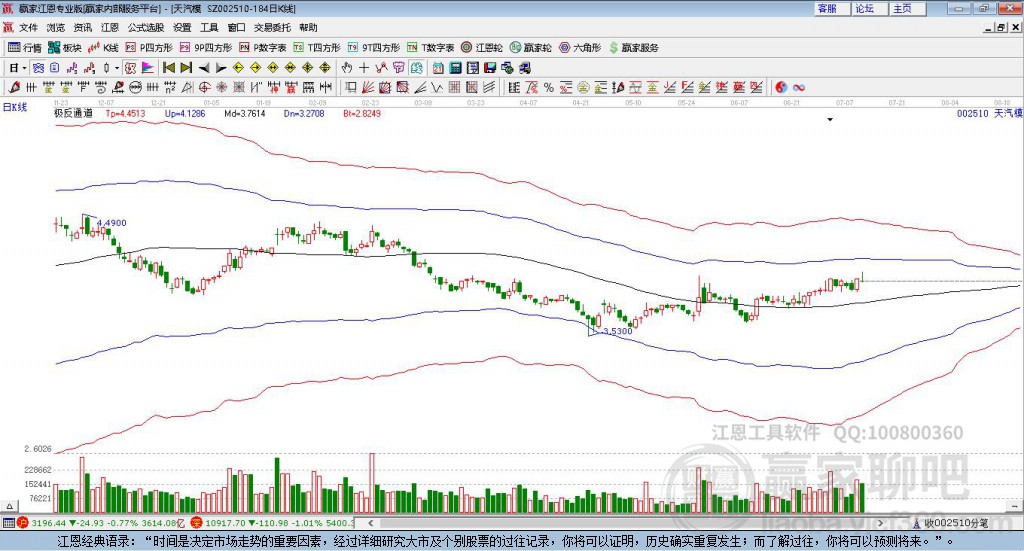Viewport: 1024px width, 551px height.
Task: Toggle the colored flag-triangle toolbar button
Action: [x=149, y=68]
